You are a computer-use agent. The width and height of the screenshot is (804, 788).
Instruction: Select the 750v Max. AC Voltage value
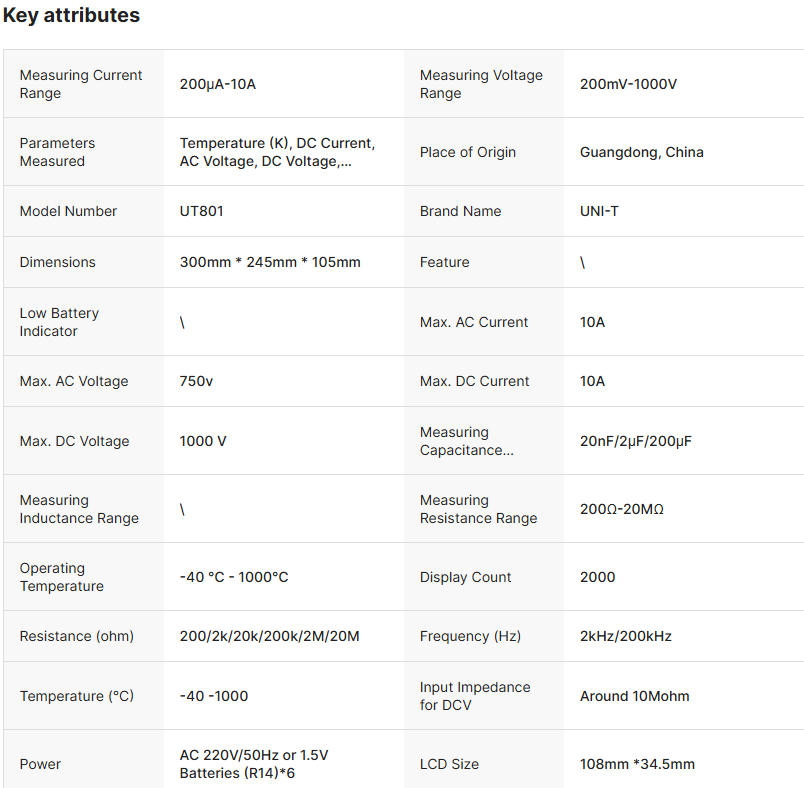point(196,381)
